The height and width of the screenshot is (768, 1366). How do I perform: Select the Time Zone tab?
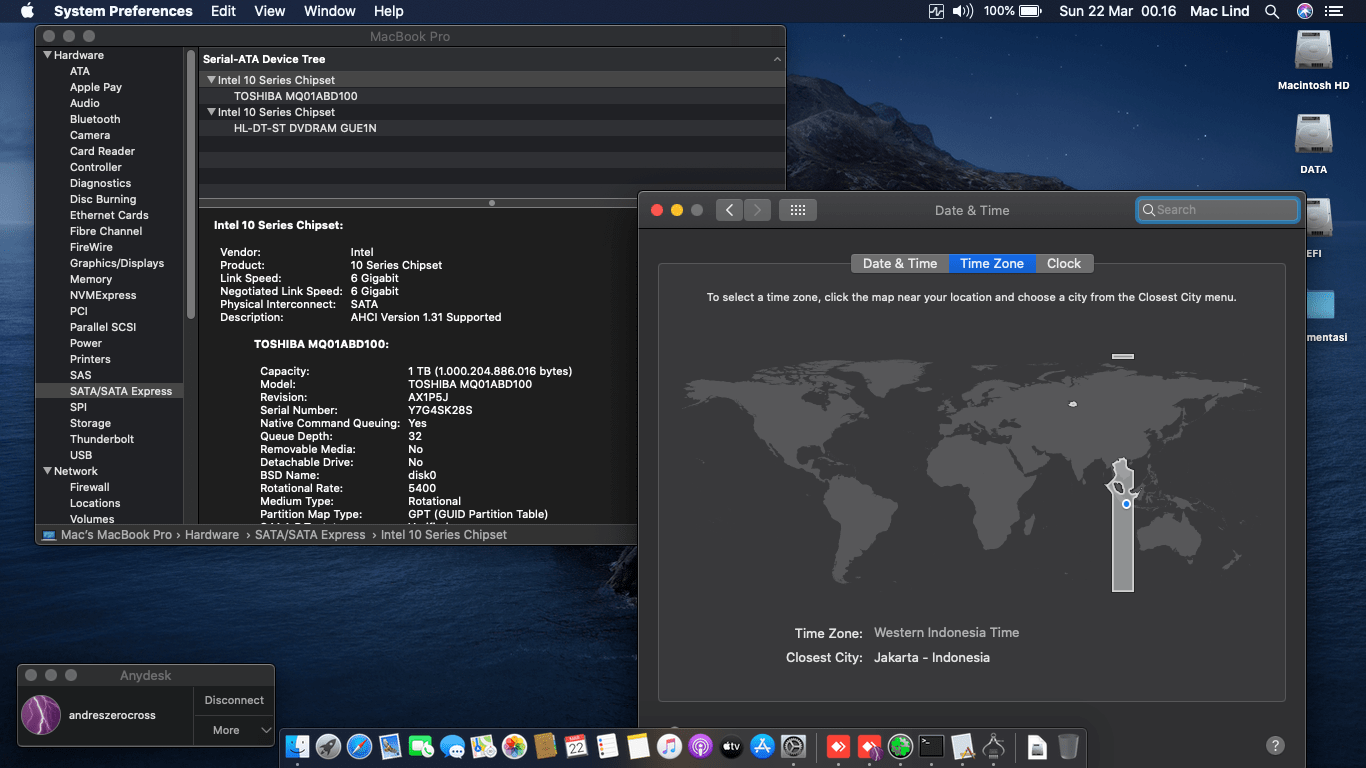click(x=992, y=264)
